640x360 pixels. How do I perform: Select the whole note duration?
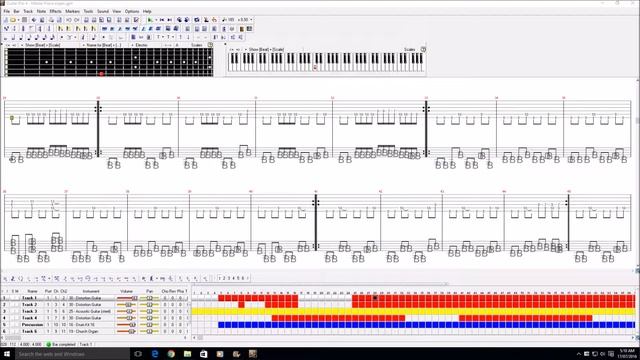(6, 38)
